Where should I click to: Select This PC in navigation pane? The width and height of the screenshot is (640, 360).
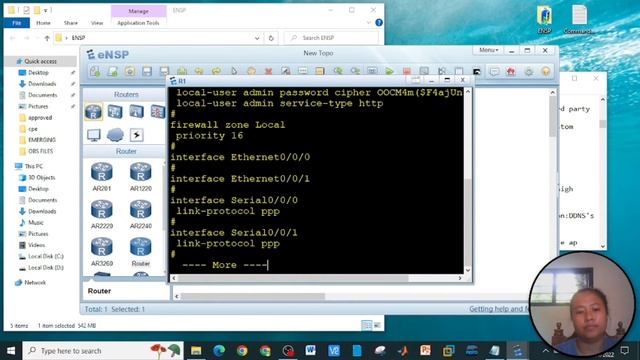(33, 166)
